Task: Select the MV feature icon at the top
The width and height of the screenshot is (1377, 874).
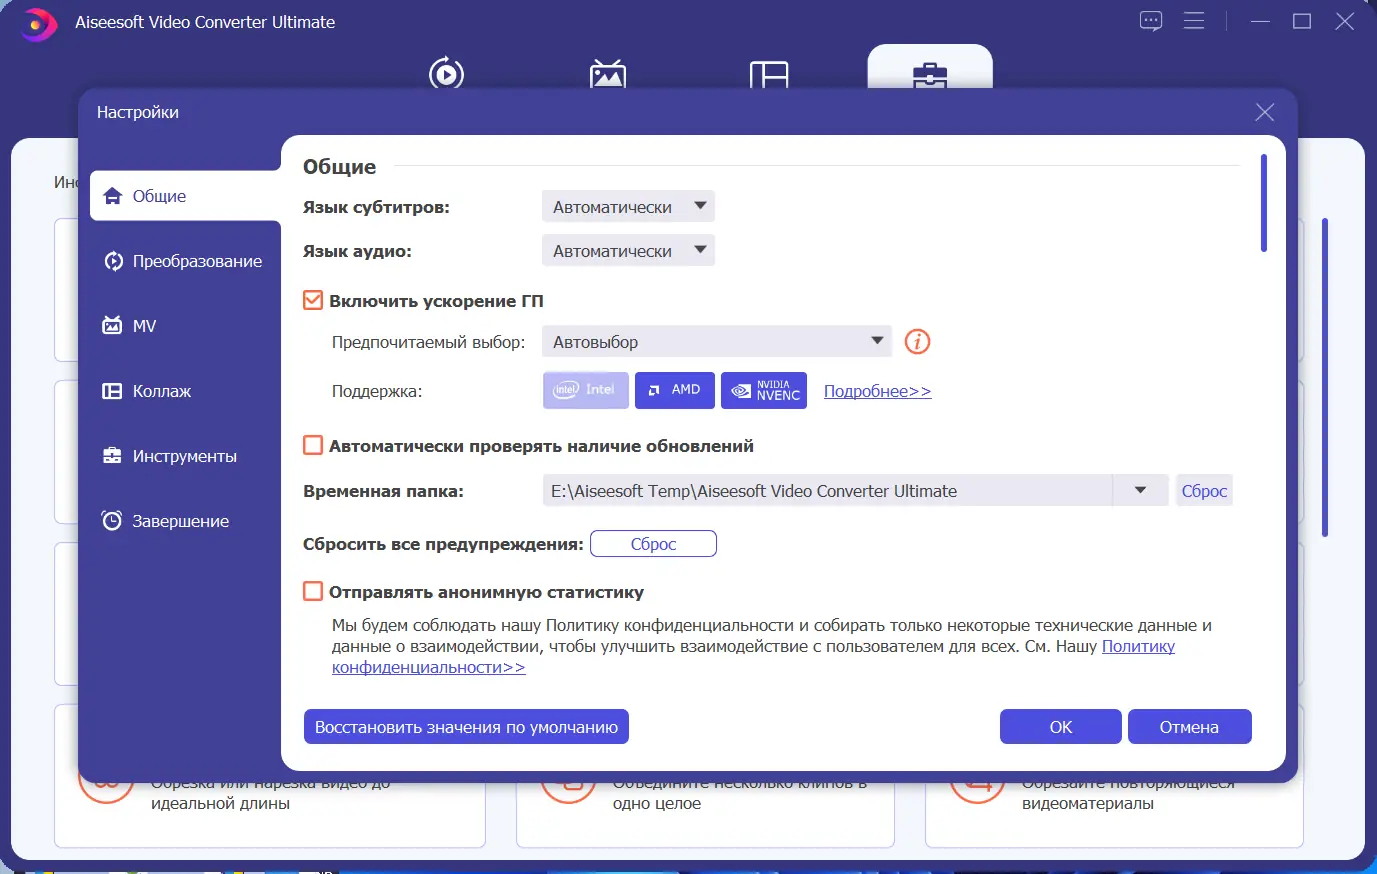Action: pyautogui.click(x=610, y=74)
